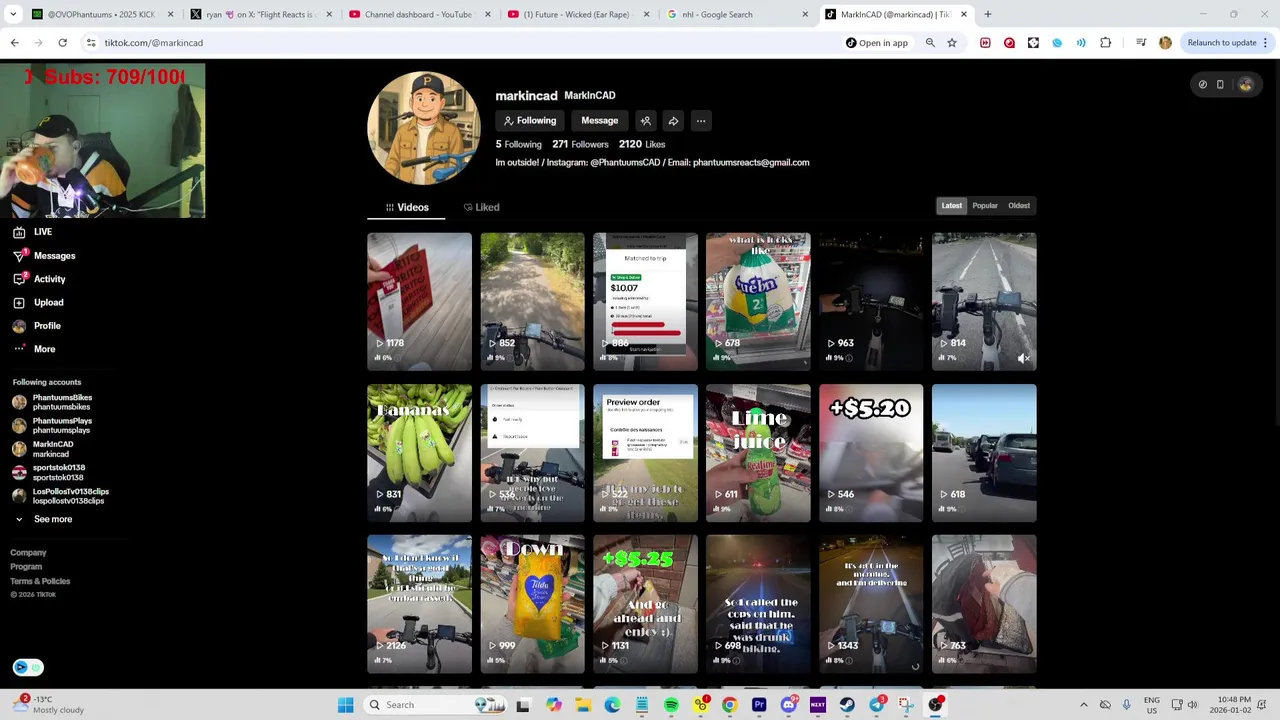This screenshot has height=720, width=1280.
Task: Click the Message button
Action: [600, 121]
